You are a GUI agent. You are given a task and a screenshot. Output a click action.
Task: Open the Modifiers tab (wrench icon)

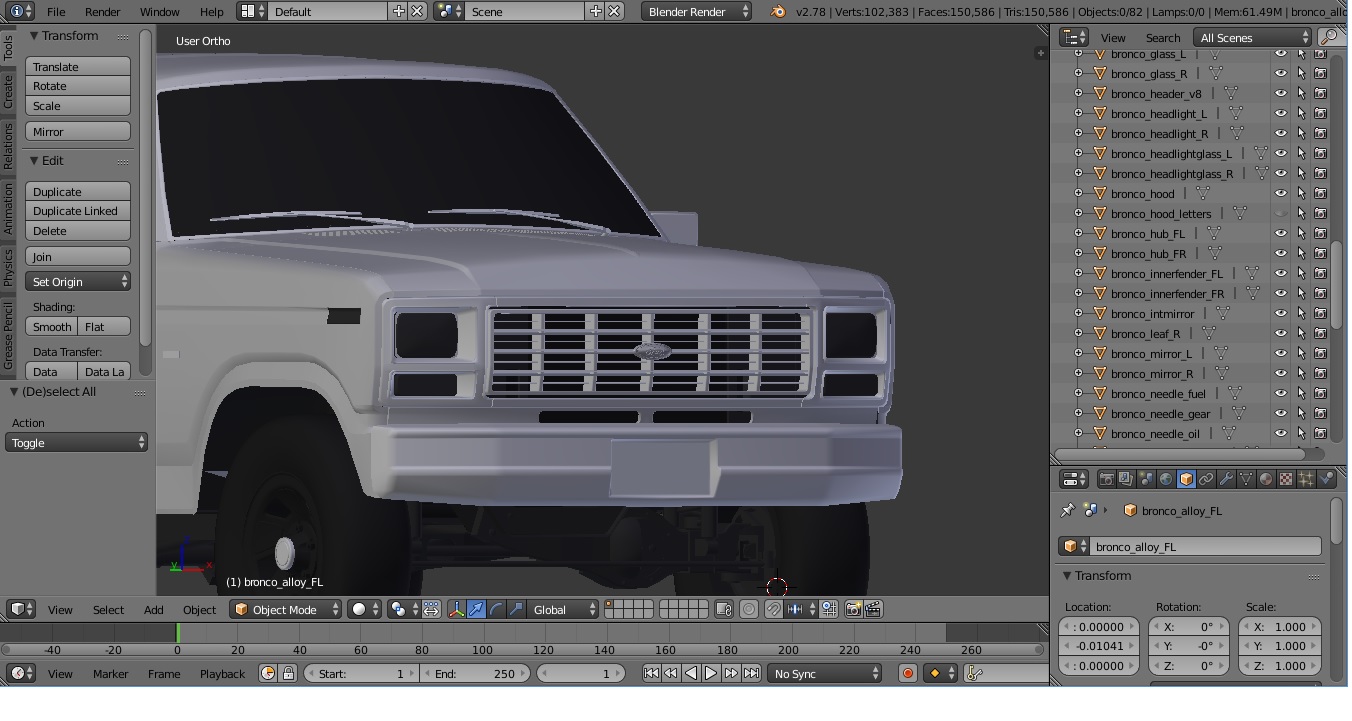pyautogui.click(x=1226, y=479)
